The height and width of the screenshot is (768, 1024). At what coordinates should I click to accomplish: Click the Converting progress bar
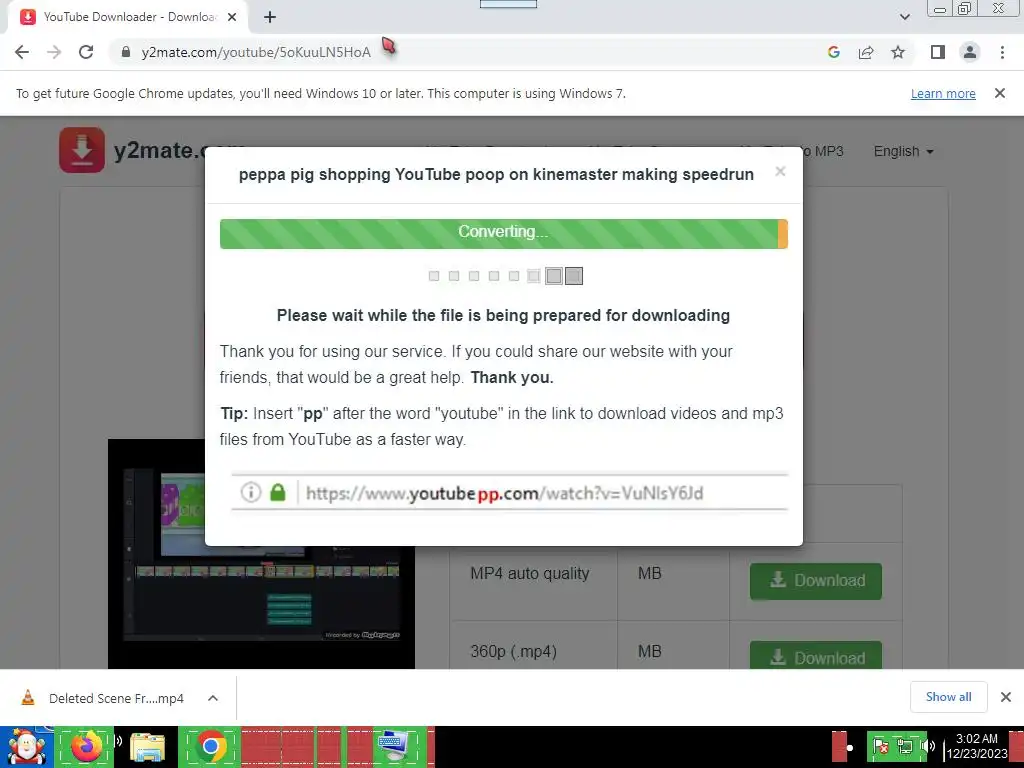(x=504, y=234)
